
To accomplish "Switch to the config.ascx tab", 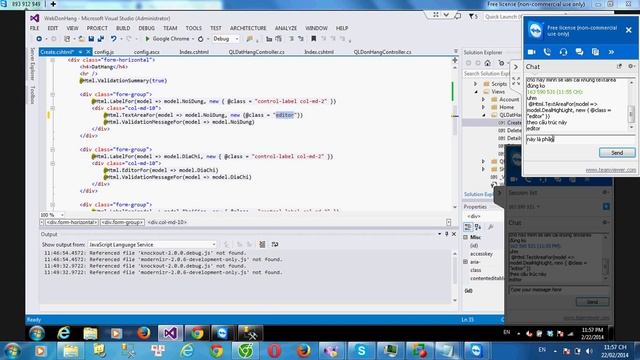I will pos(147,52).
